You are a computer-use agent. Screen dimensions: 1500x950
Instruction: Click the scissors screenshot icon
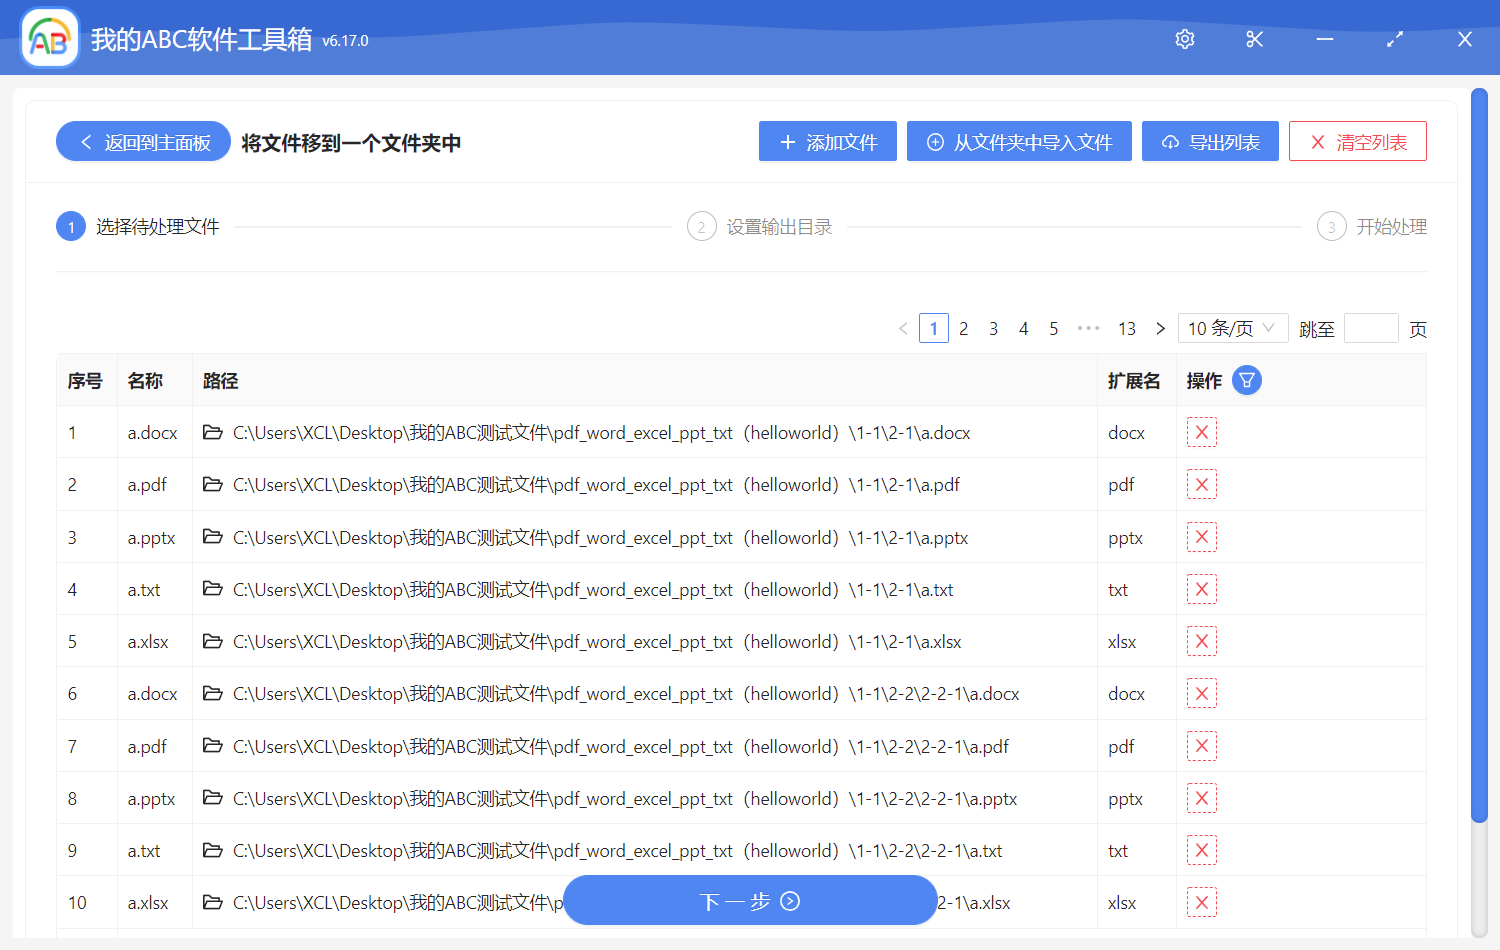point(1254,39)
